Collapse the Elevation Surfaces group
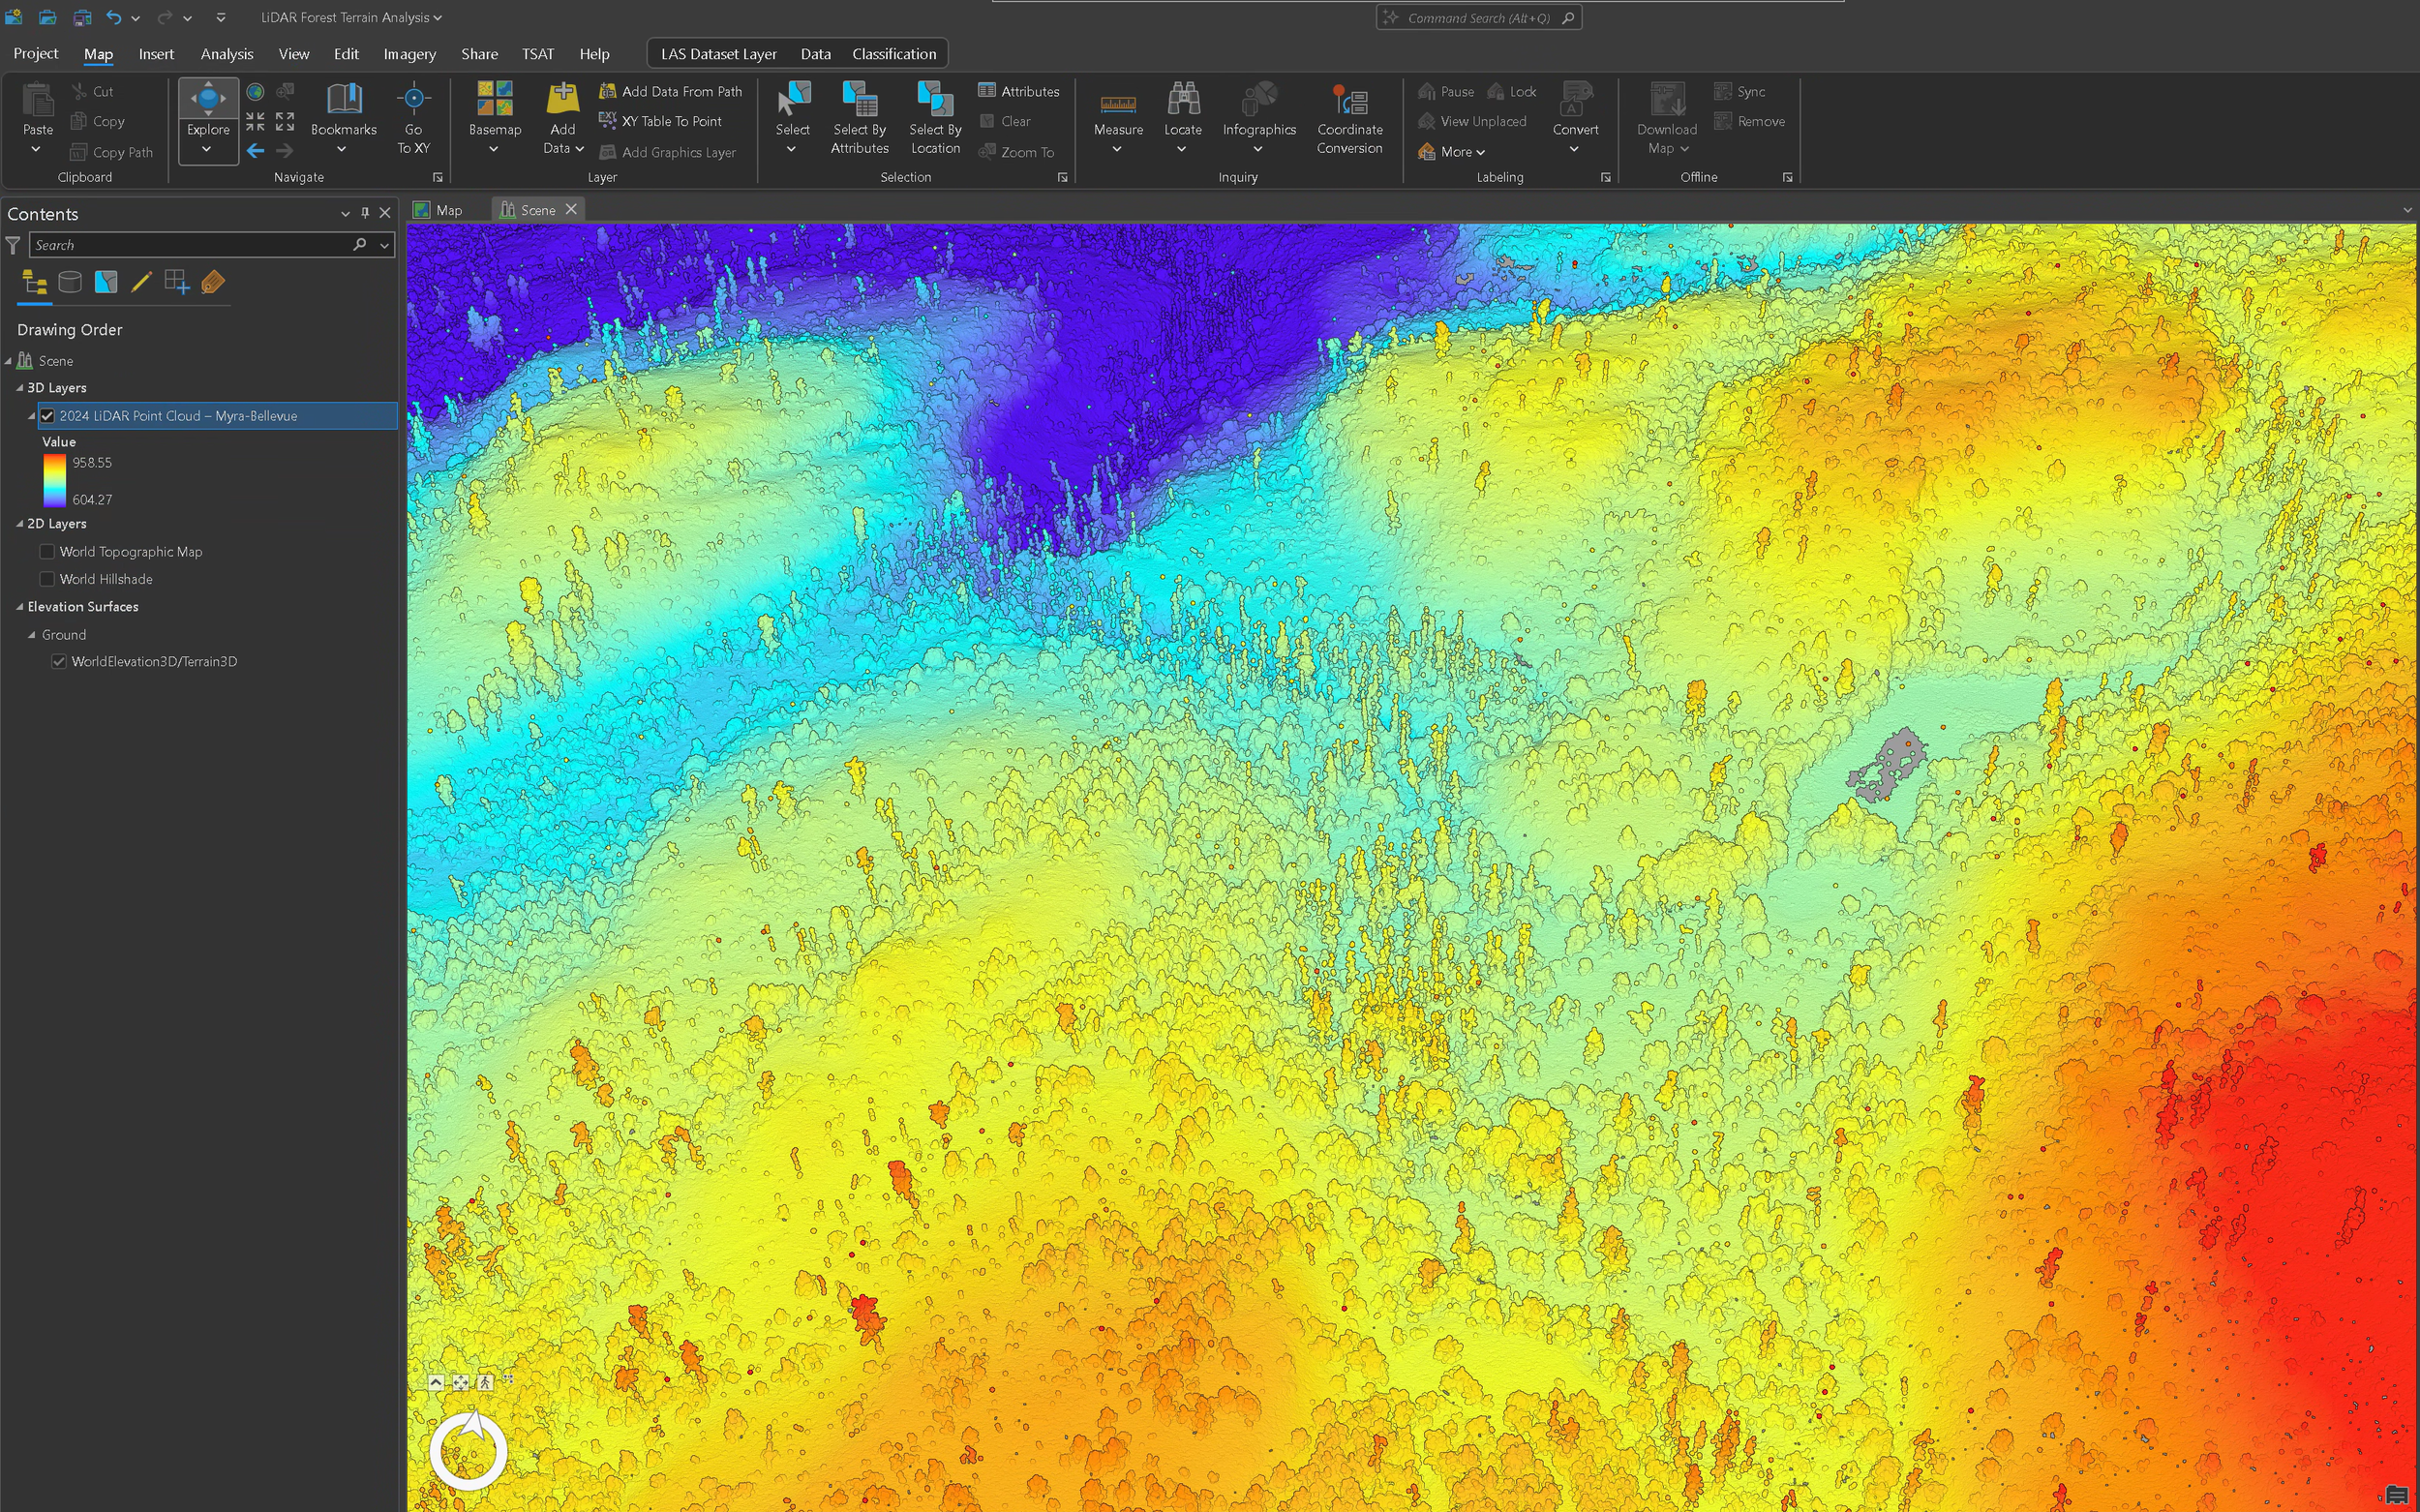This screenshot has width=2420, height=1512. pos(19,607)
